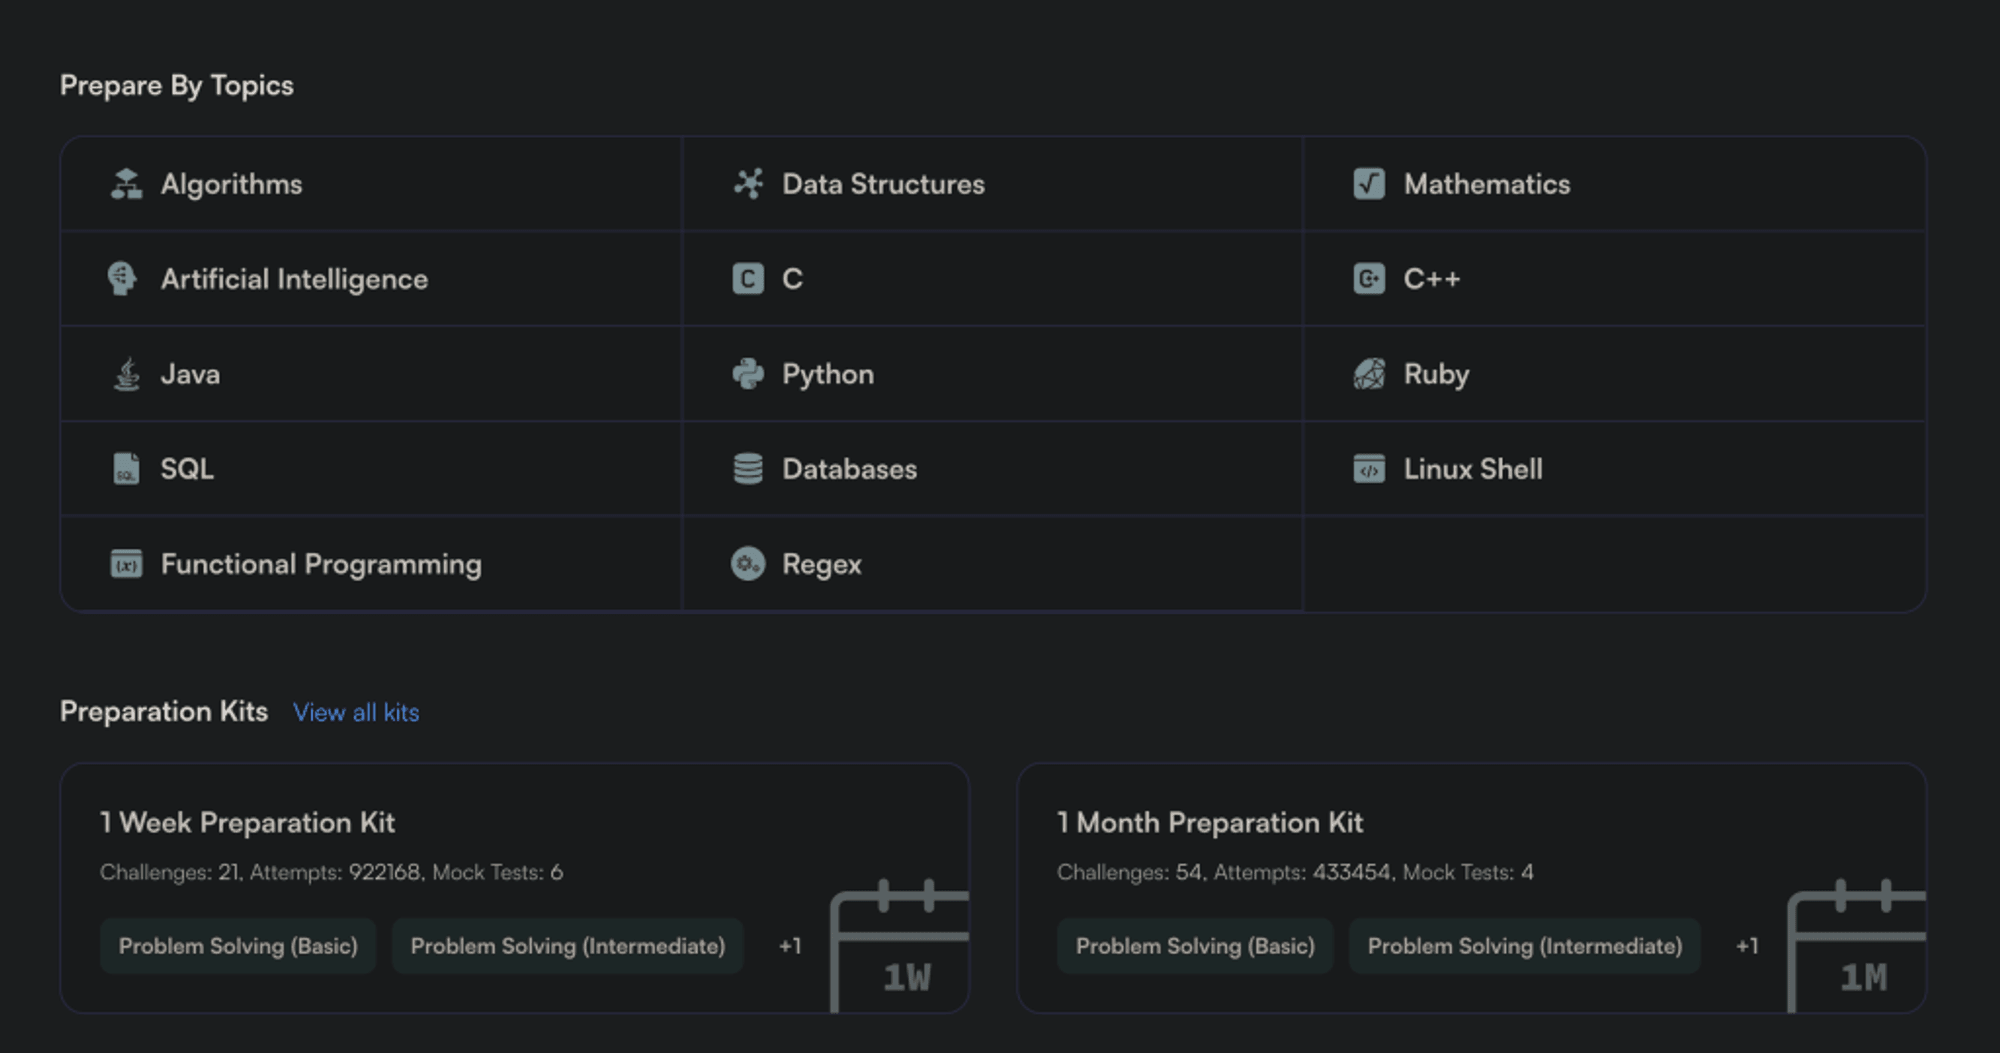This screenshot has height=1053, width=2000.
Task: Click the Artificial Intelligence head icon
Action: pyautogui.click(x=122, y=279)
